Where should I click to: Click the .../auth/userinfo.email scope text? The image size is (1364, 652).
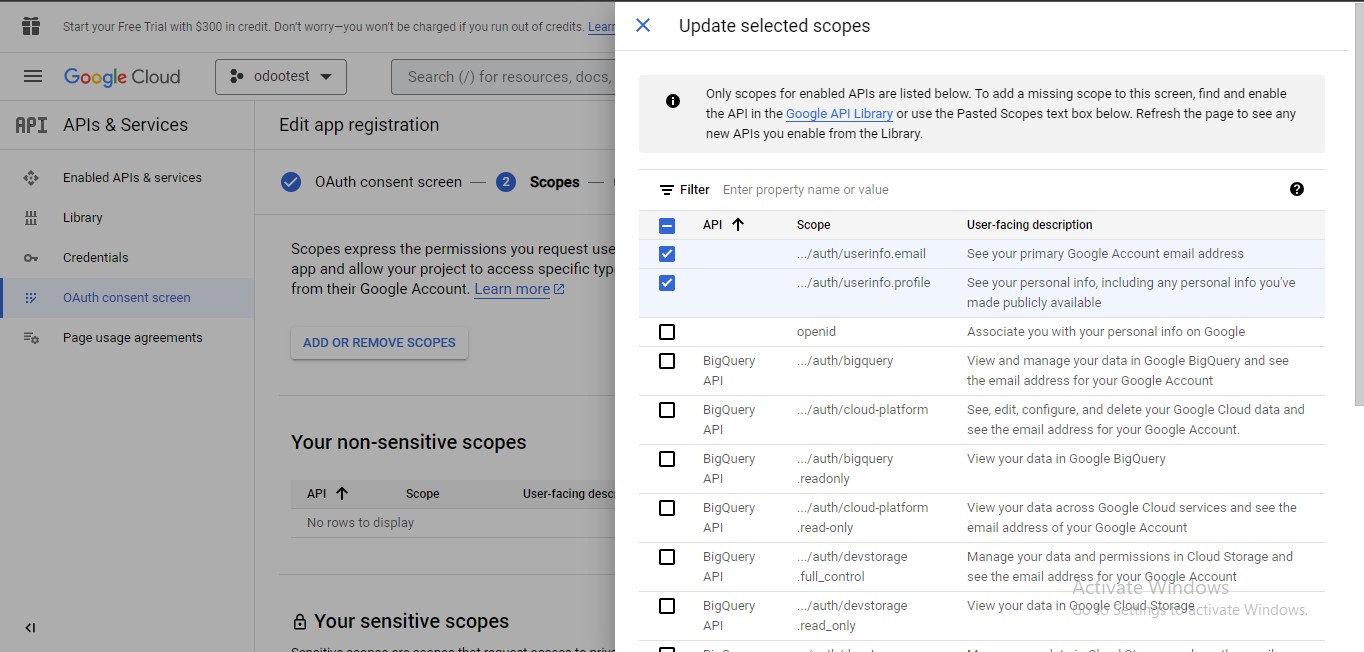(861, 254)
